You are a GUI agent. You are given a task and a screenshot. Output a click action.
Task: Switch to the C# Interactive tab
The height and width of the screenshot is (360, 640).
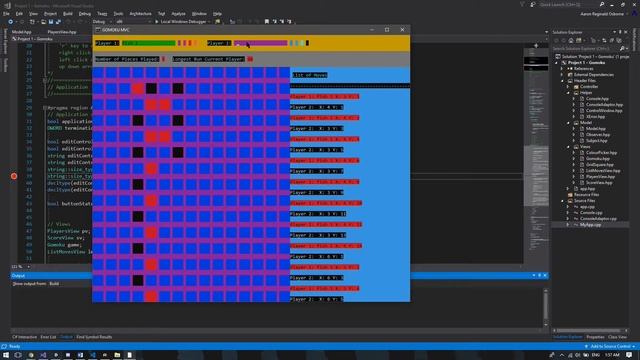click(x=24, y=337)
